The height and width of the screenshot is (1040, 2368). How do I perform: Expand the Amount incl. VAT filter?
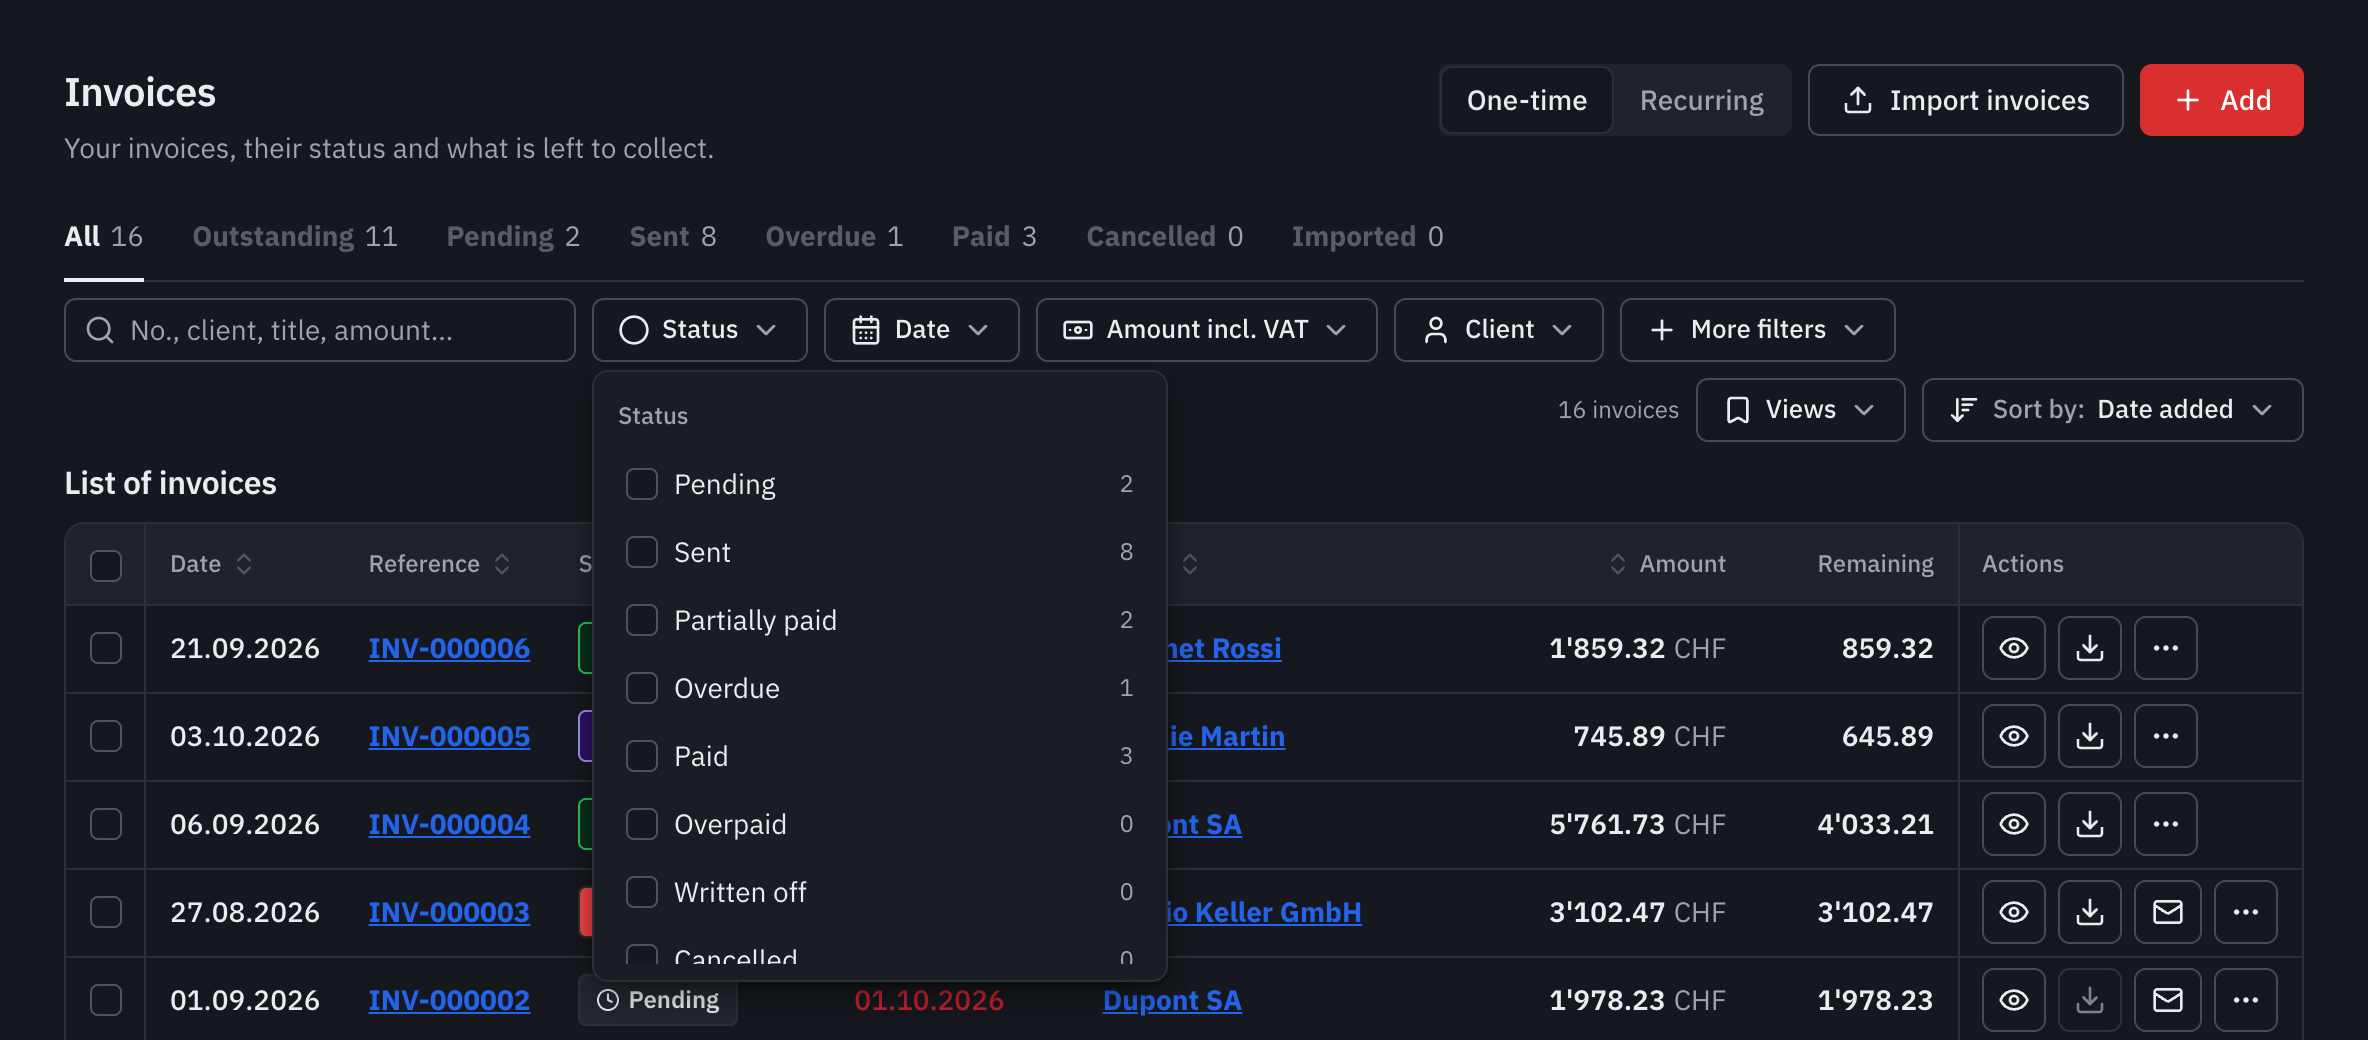[1206, 330]
